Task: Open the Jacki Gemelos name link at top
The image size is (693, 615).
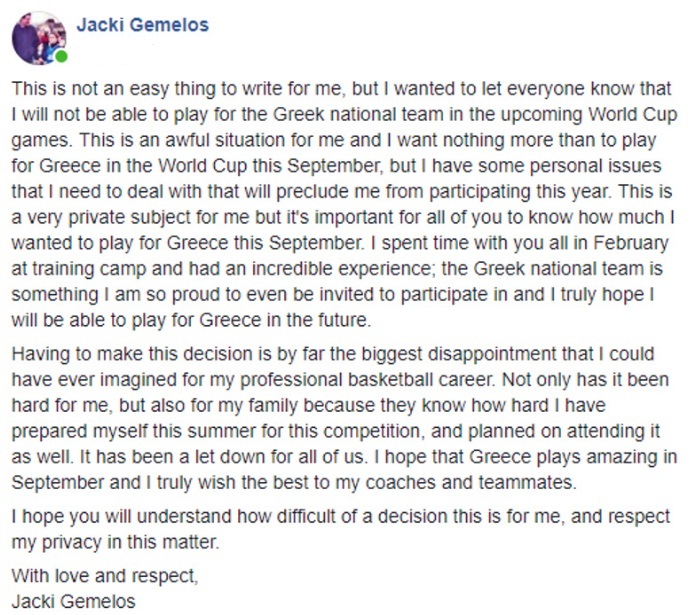Action: (x=143, y=25)
